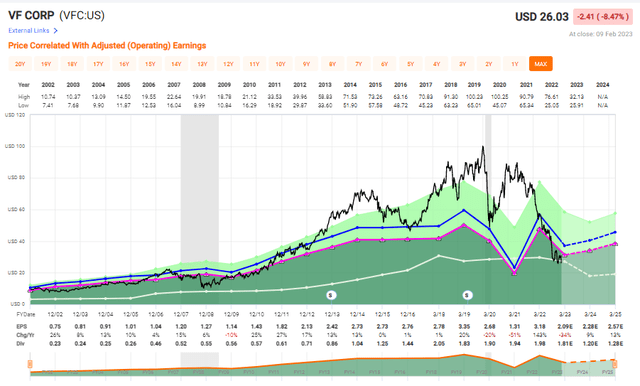Click the 2020 High value 100.25
The image size is (640, 386).
click(x=500, y=97)
